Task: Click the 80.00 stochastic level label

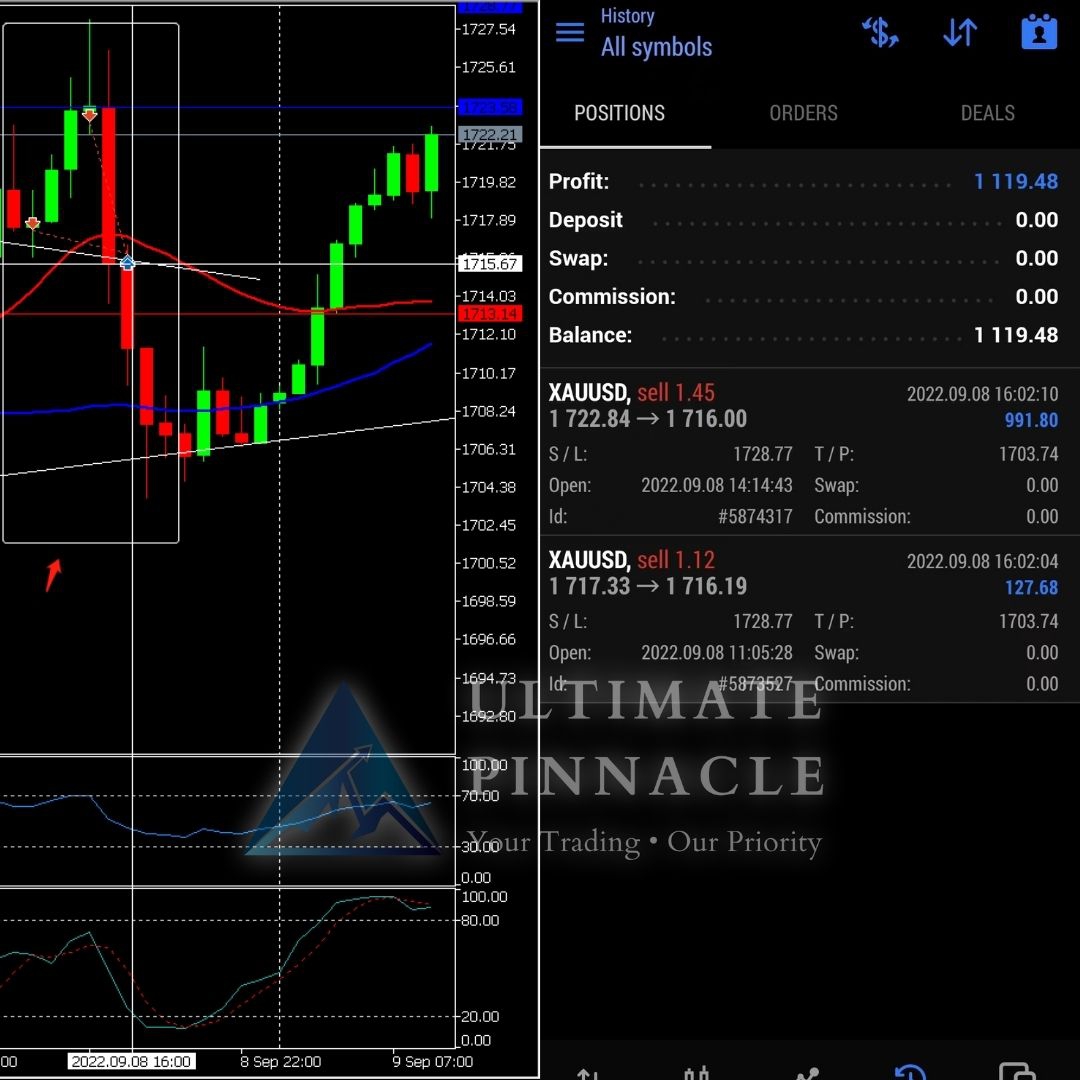Action: click(x=479, y=921)
